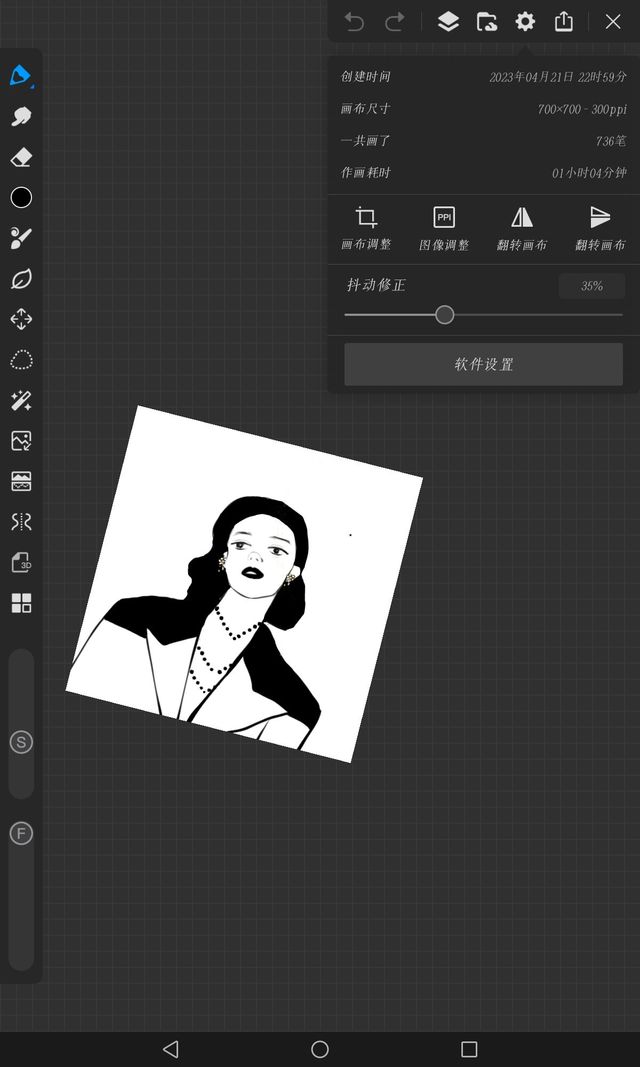Open the leaf-shaped tool
This screenshot has height=1067, width=640.
tap(21, 279)
